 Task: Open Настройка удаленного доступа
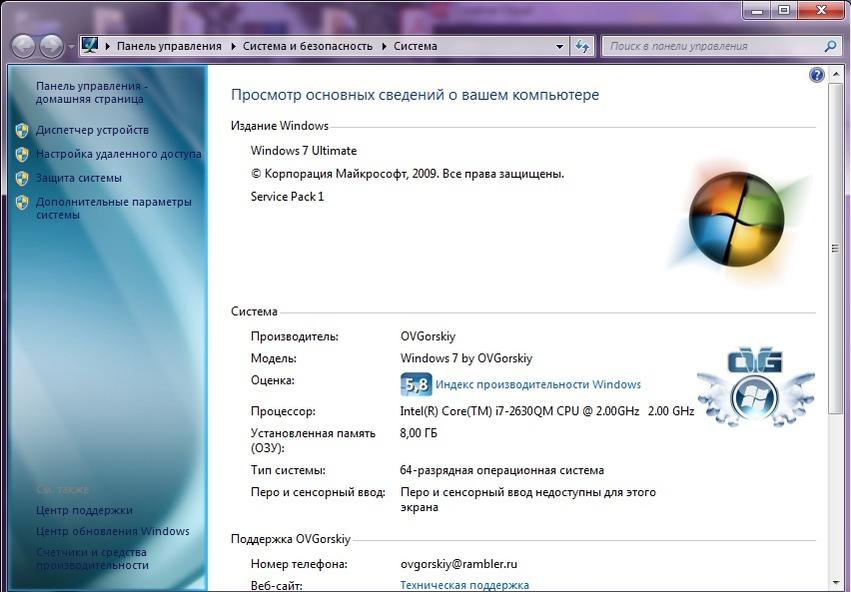[x=118, y=154]
